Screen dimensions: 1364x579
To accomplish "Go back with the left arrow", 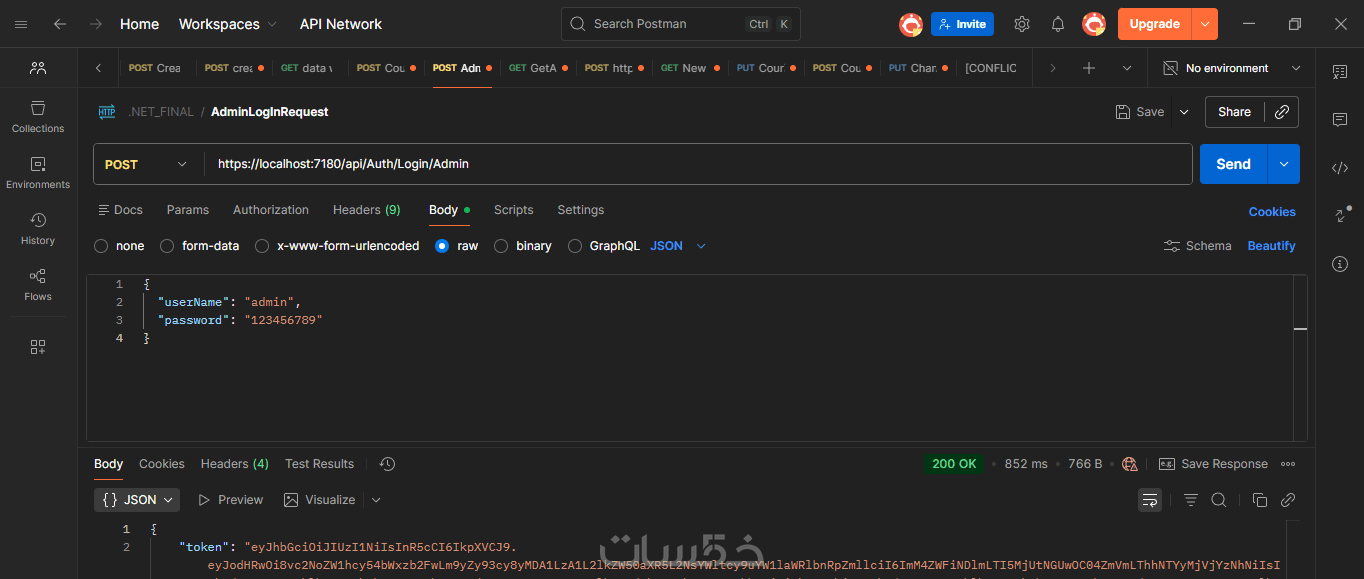I will pos(60,24).
